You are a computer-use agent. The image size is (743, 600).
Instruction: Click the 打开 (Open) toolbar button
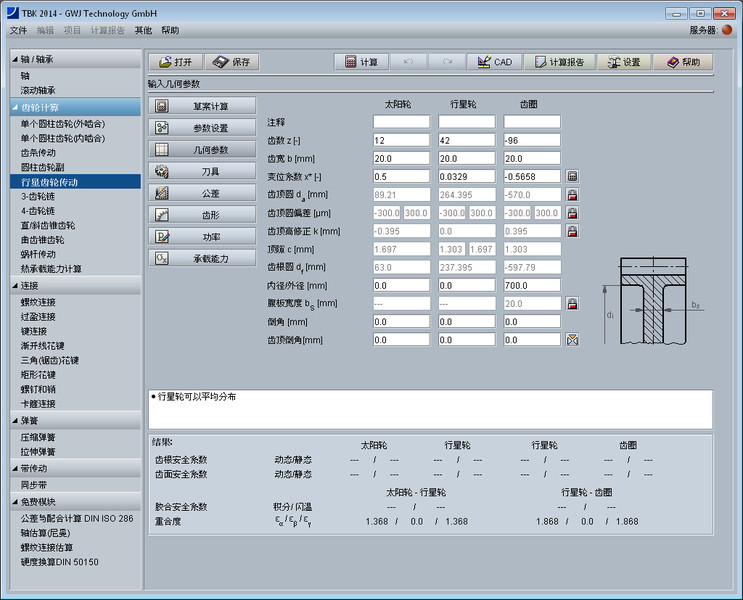pyautogui.click(x=174, y=62)
